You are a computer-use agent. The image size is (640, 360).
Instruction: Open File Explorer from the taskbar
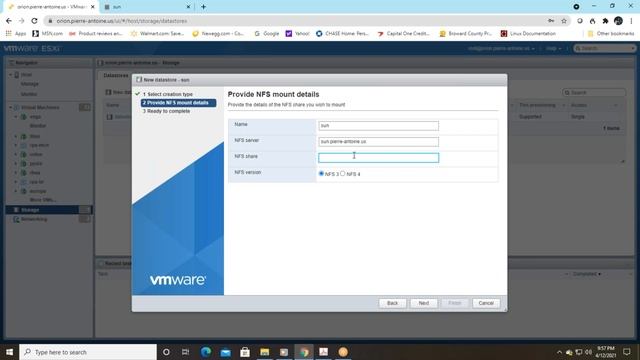click(x=264, y=352)
